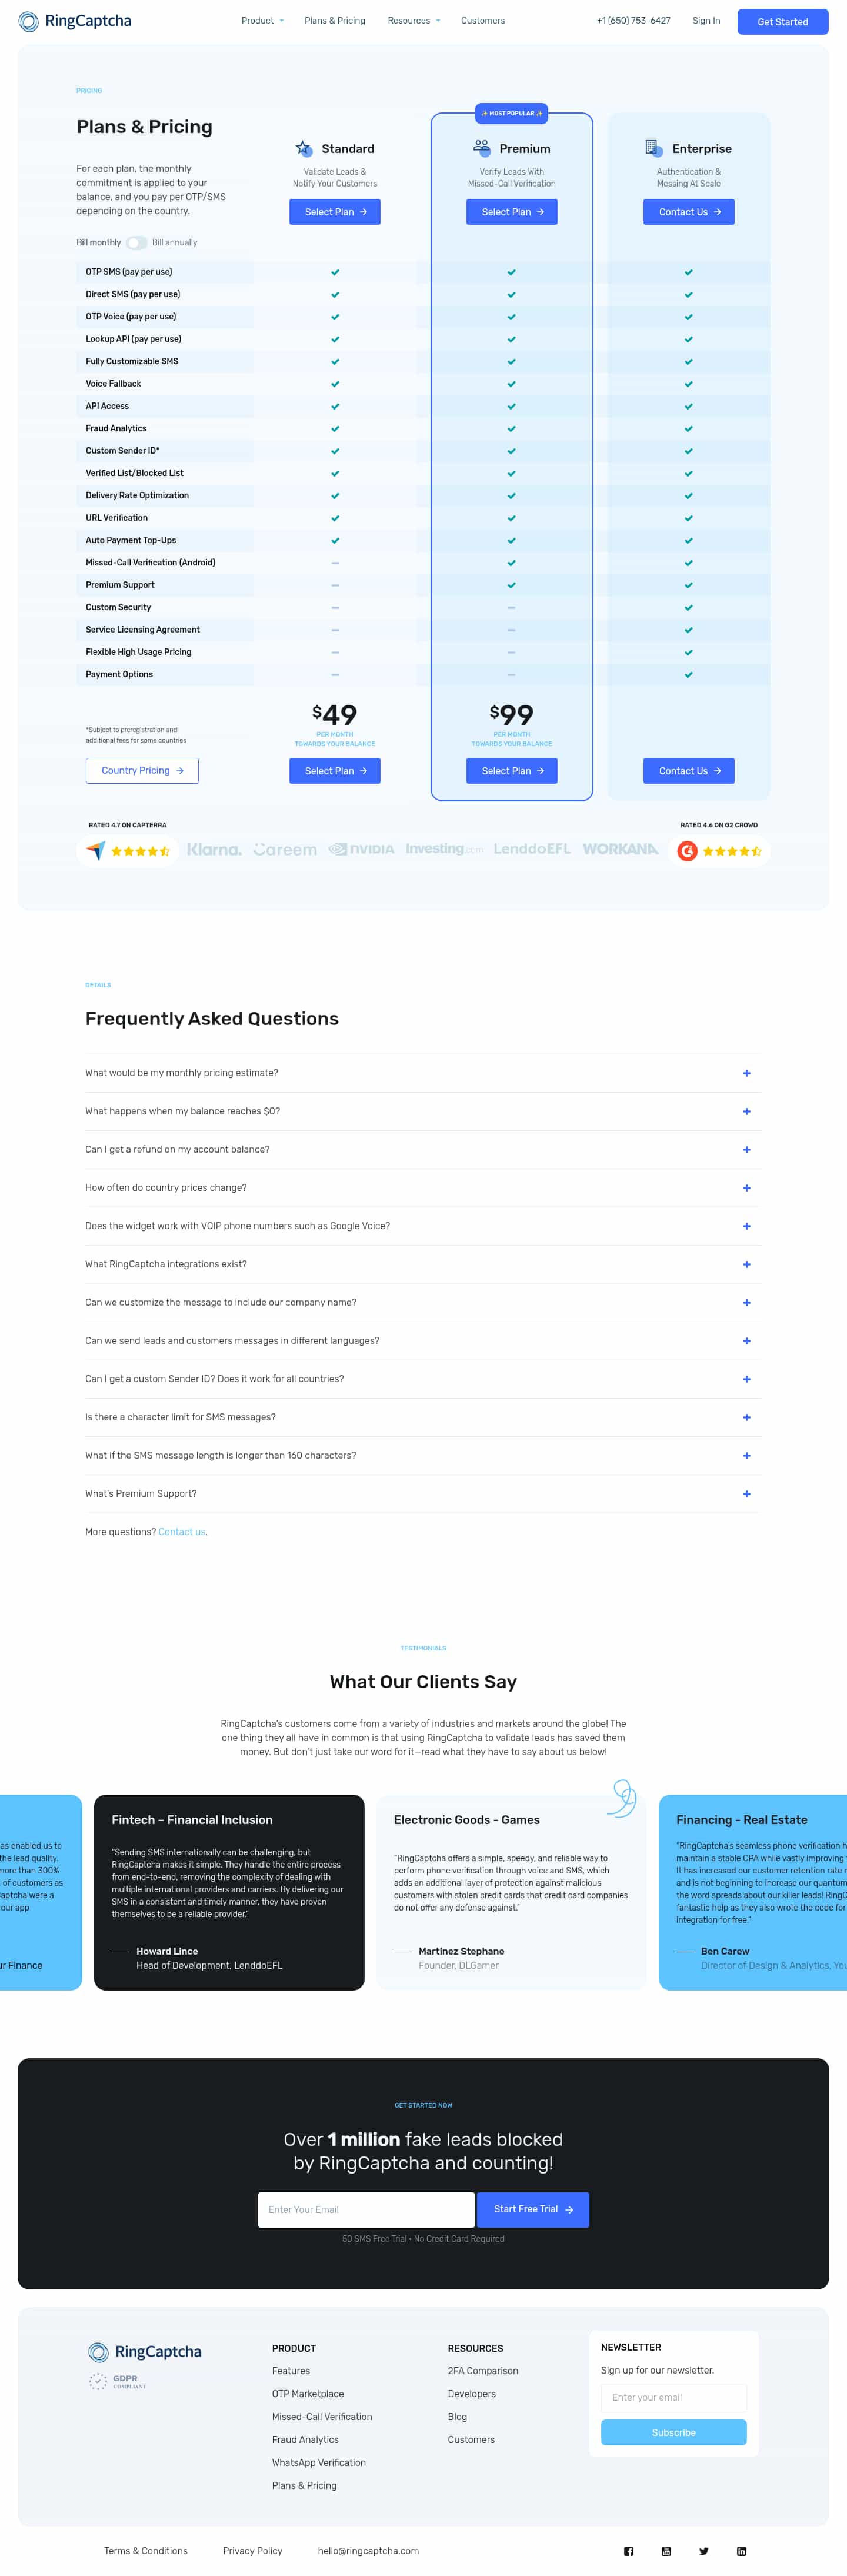Click the Contact us link below FAQs

(182, 1532)
